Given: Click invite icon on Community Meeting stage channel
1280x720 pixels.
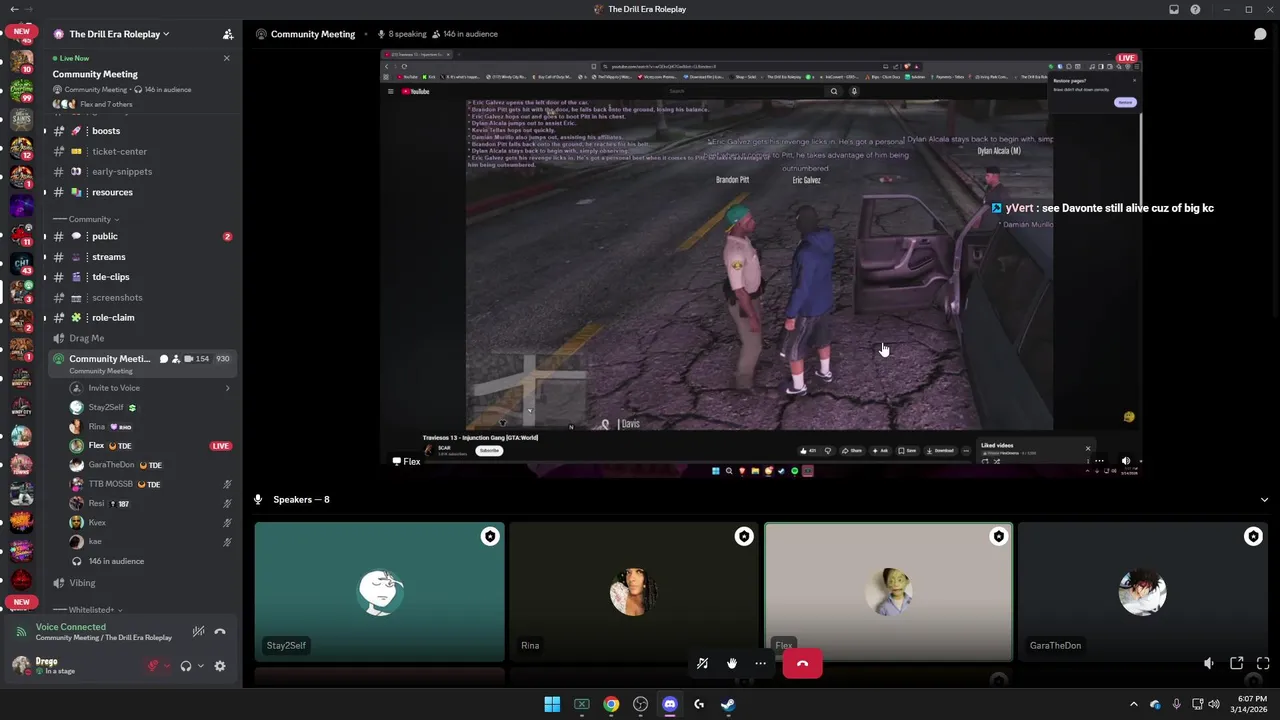Looking at the screenshot, I should point(176,359).
